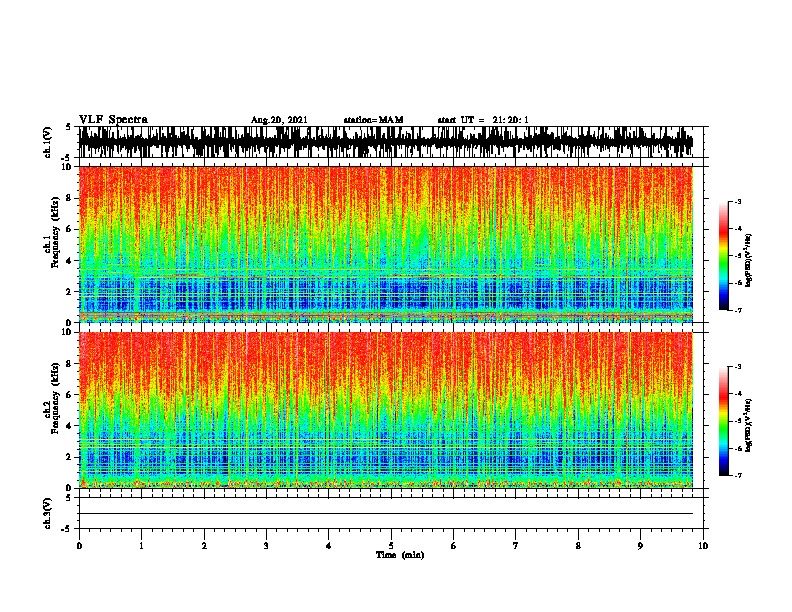
Task: Click the "8" kHz tick on ch.2 axis
Action: pyautogui.click(x=70, y=364)
